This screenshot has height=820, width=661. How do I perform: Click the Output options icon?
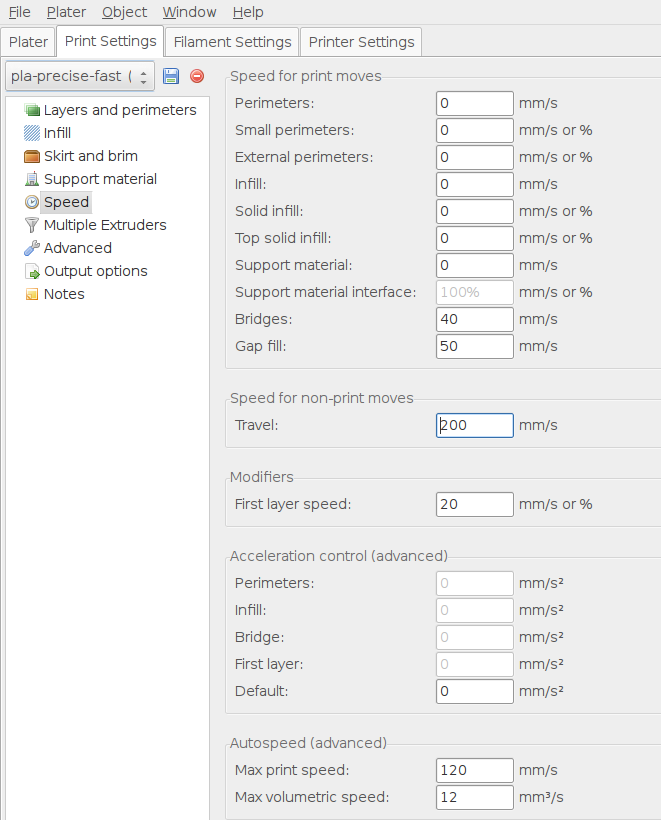tap(32, 271)
